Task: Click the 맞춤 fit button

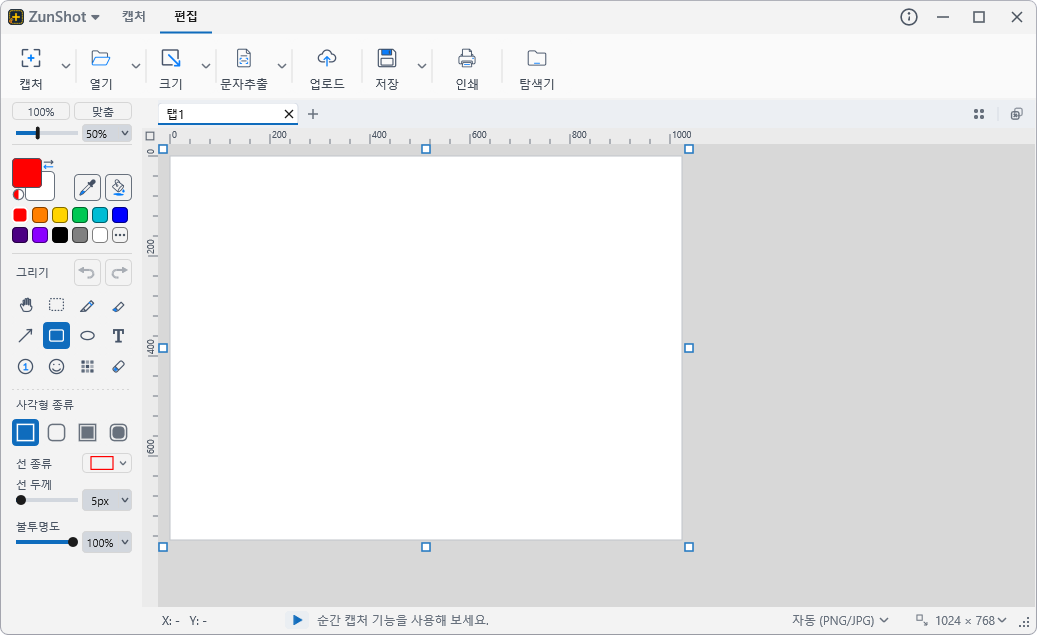Action: [103, 112]
